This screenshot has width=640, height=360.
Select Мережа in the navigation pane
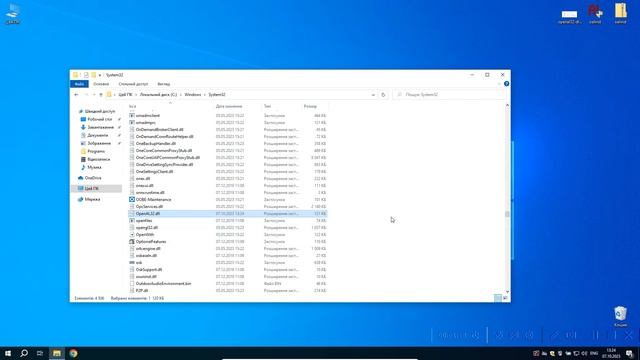click(92, 199)
